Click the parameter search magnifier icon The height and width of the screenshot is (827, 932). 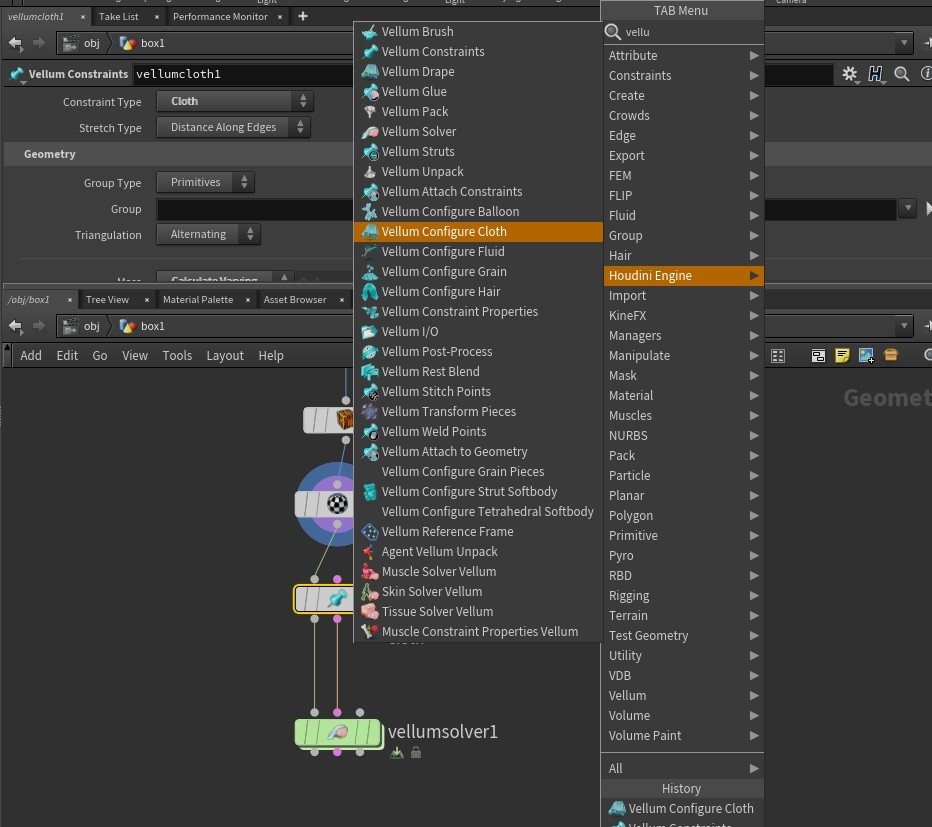(902, 74)
